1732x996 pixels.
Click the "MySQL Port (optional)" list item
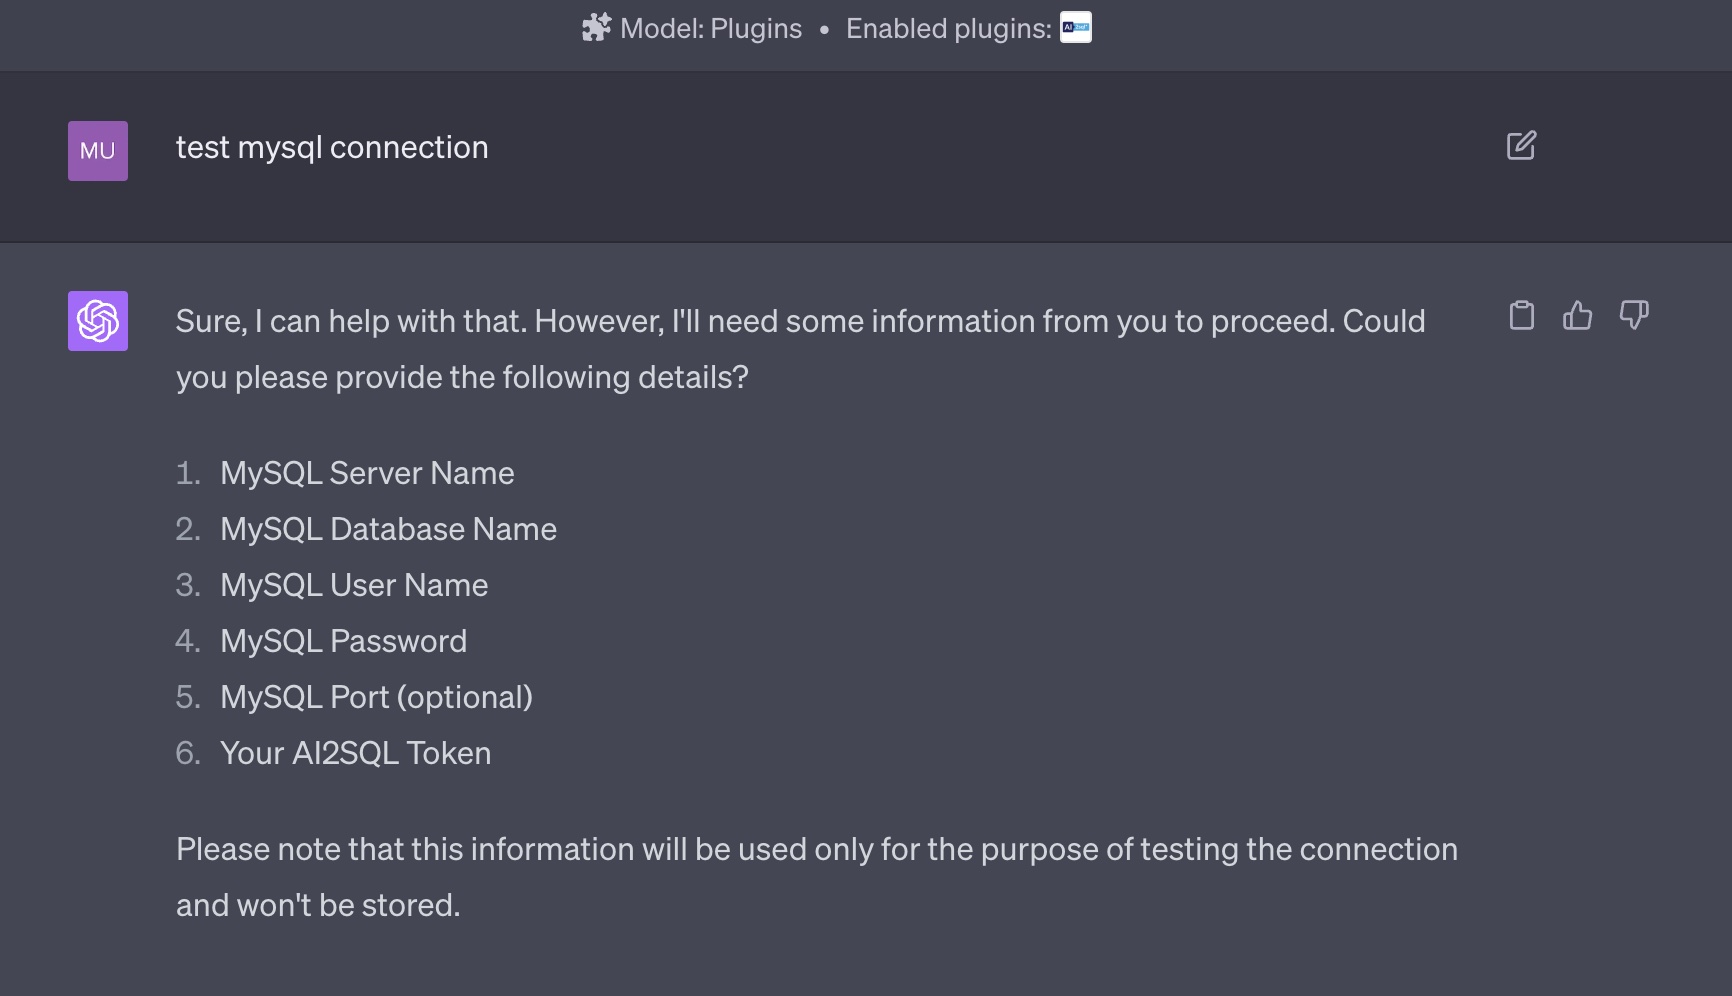(376, 697)
